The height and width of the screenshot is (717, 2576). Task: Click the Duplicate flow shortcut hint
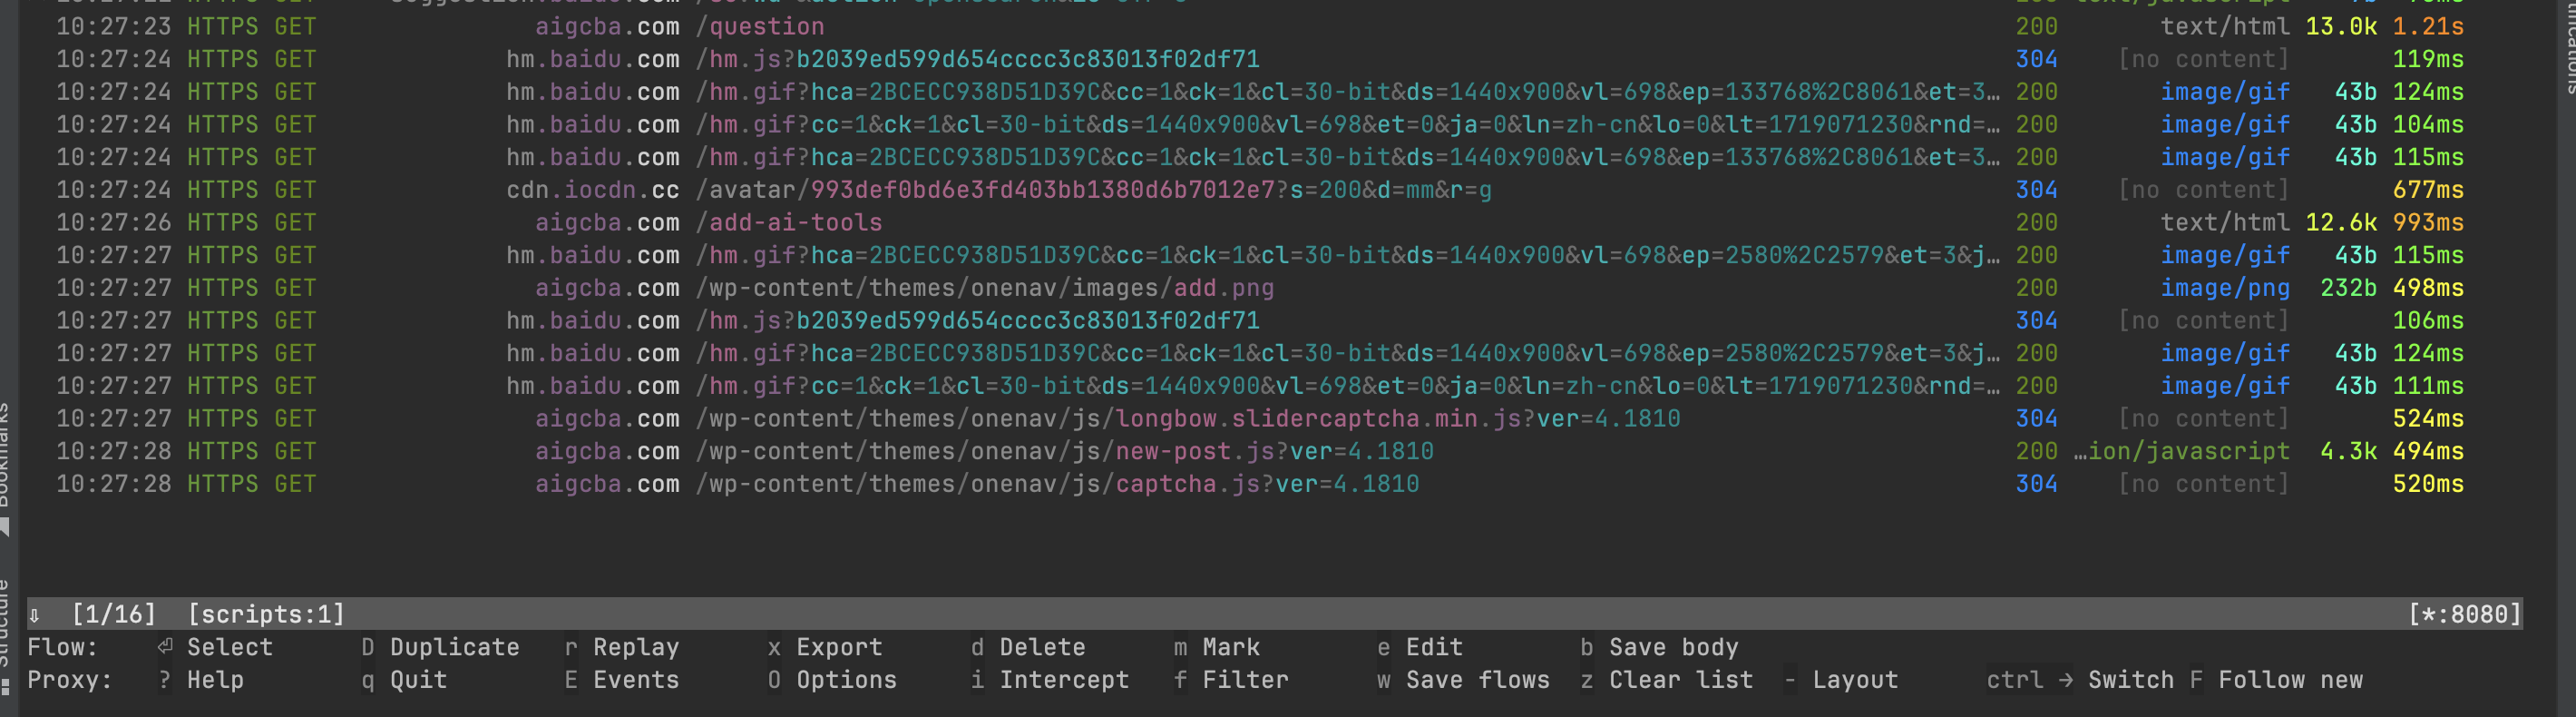tap(454, 647)
